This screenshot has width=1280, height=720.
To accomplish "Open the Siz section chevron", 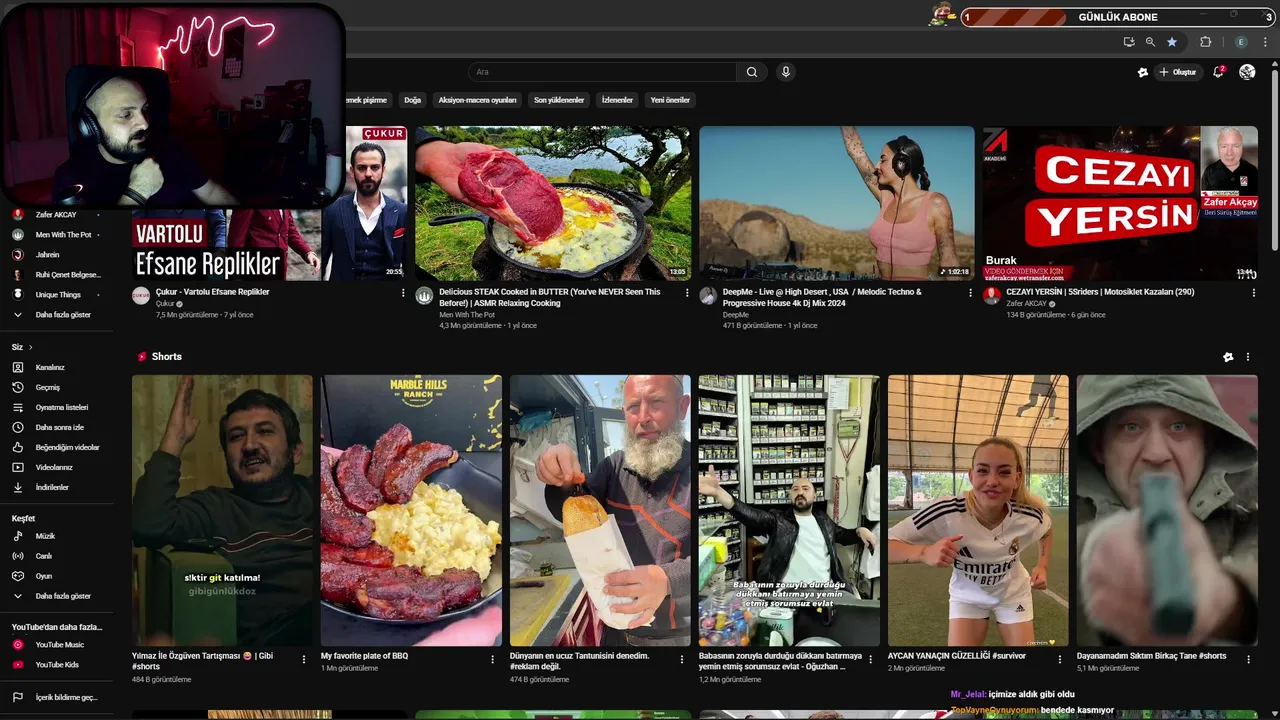I will [x=31, y=347].
